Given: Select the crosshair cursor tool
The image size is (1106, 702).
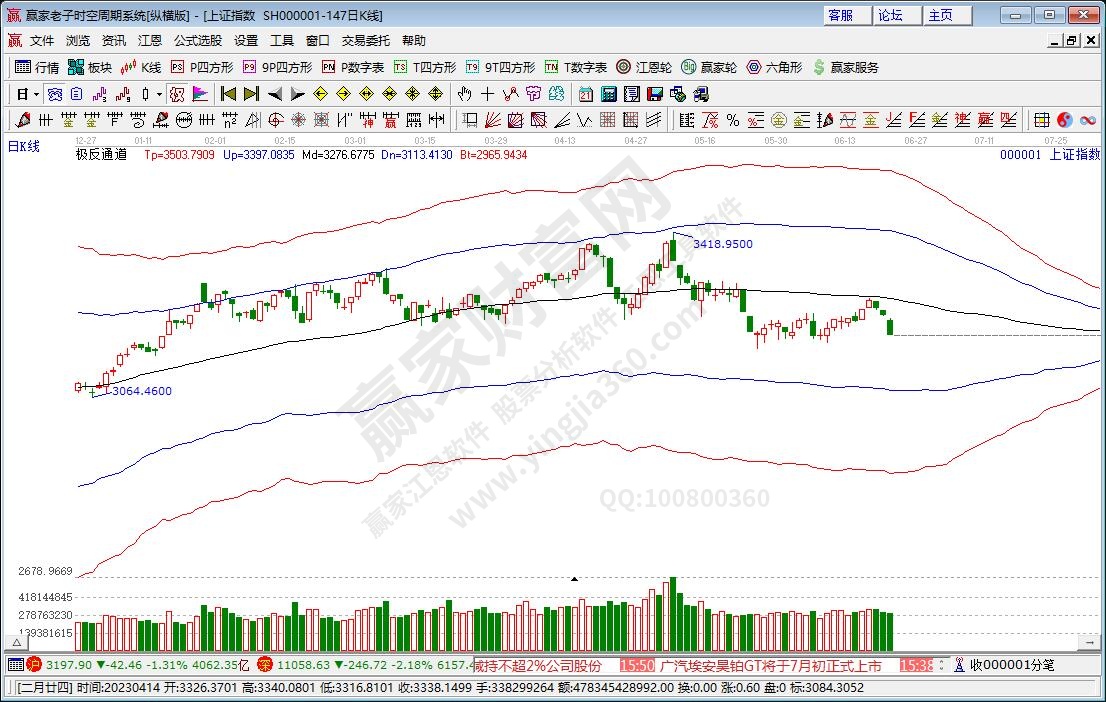Looking at the screenshot, I should tap(487, 94).
